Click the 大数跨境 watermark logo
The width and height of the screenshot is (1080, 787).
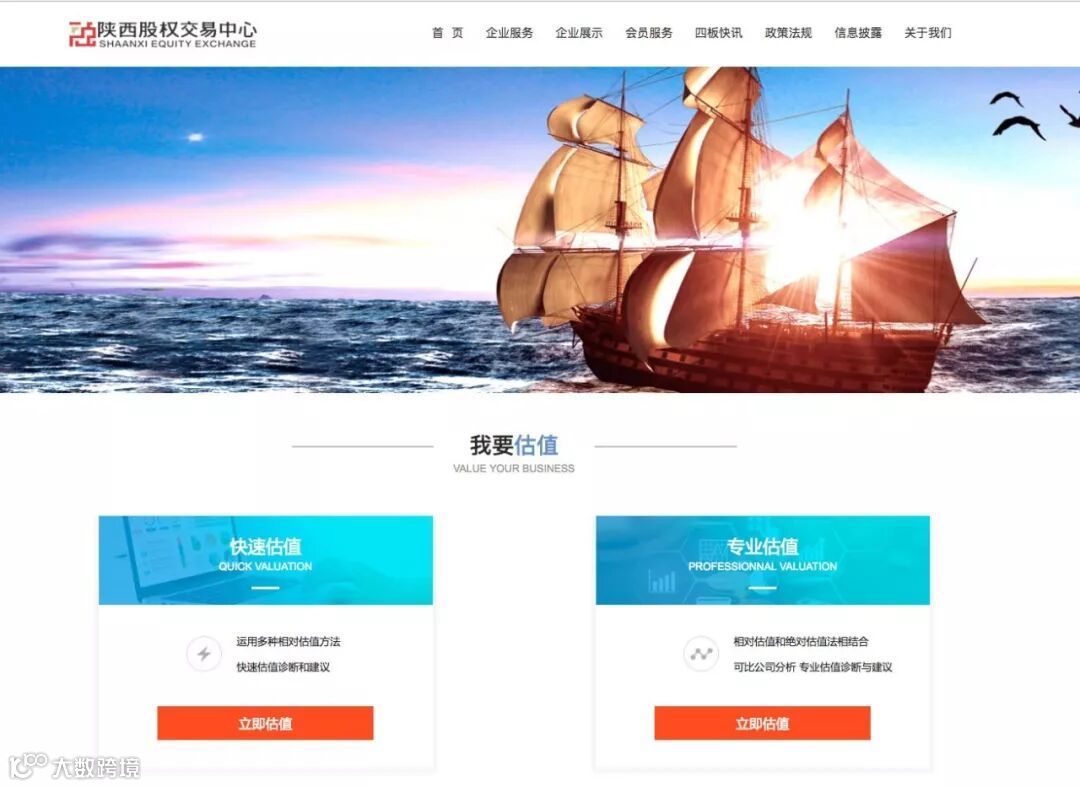pyautogui.click(x=74, y=766)
